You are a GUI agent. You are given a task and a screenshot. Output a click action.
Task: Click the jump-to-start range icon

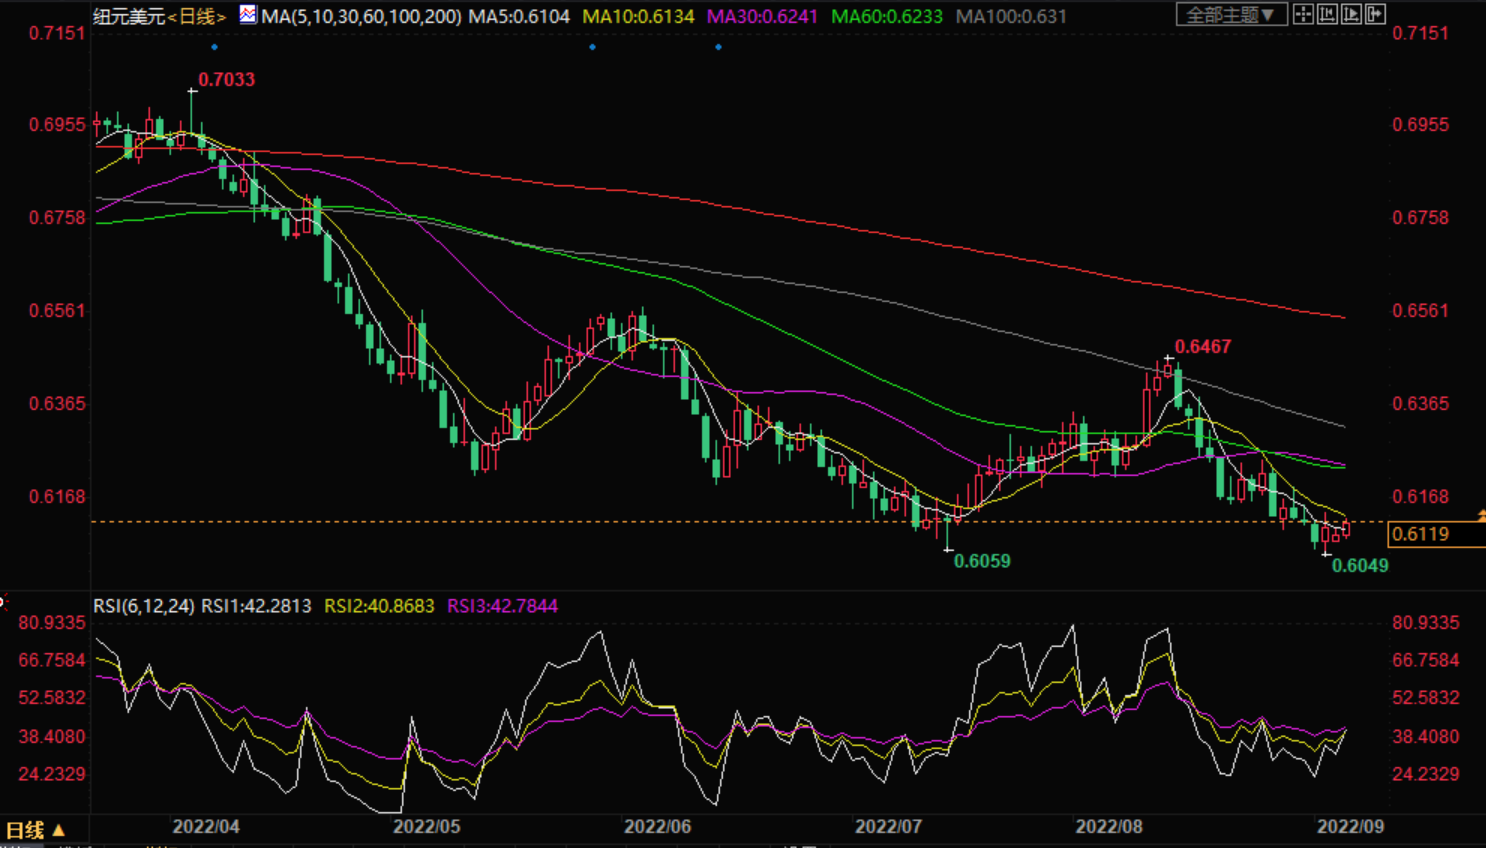[x=1327, y=15]
